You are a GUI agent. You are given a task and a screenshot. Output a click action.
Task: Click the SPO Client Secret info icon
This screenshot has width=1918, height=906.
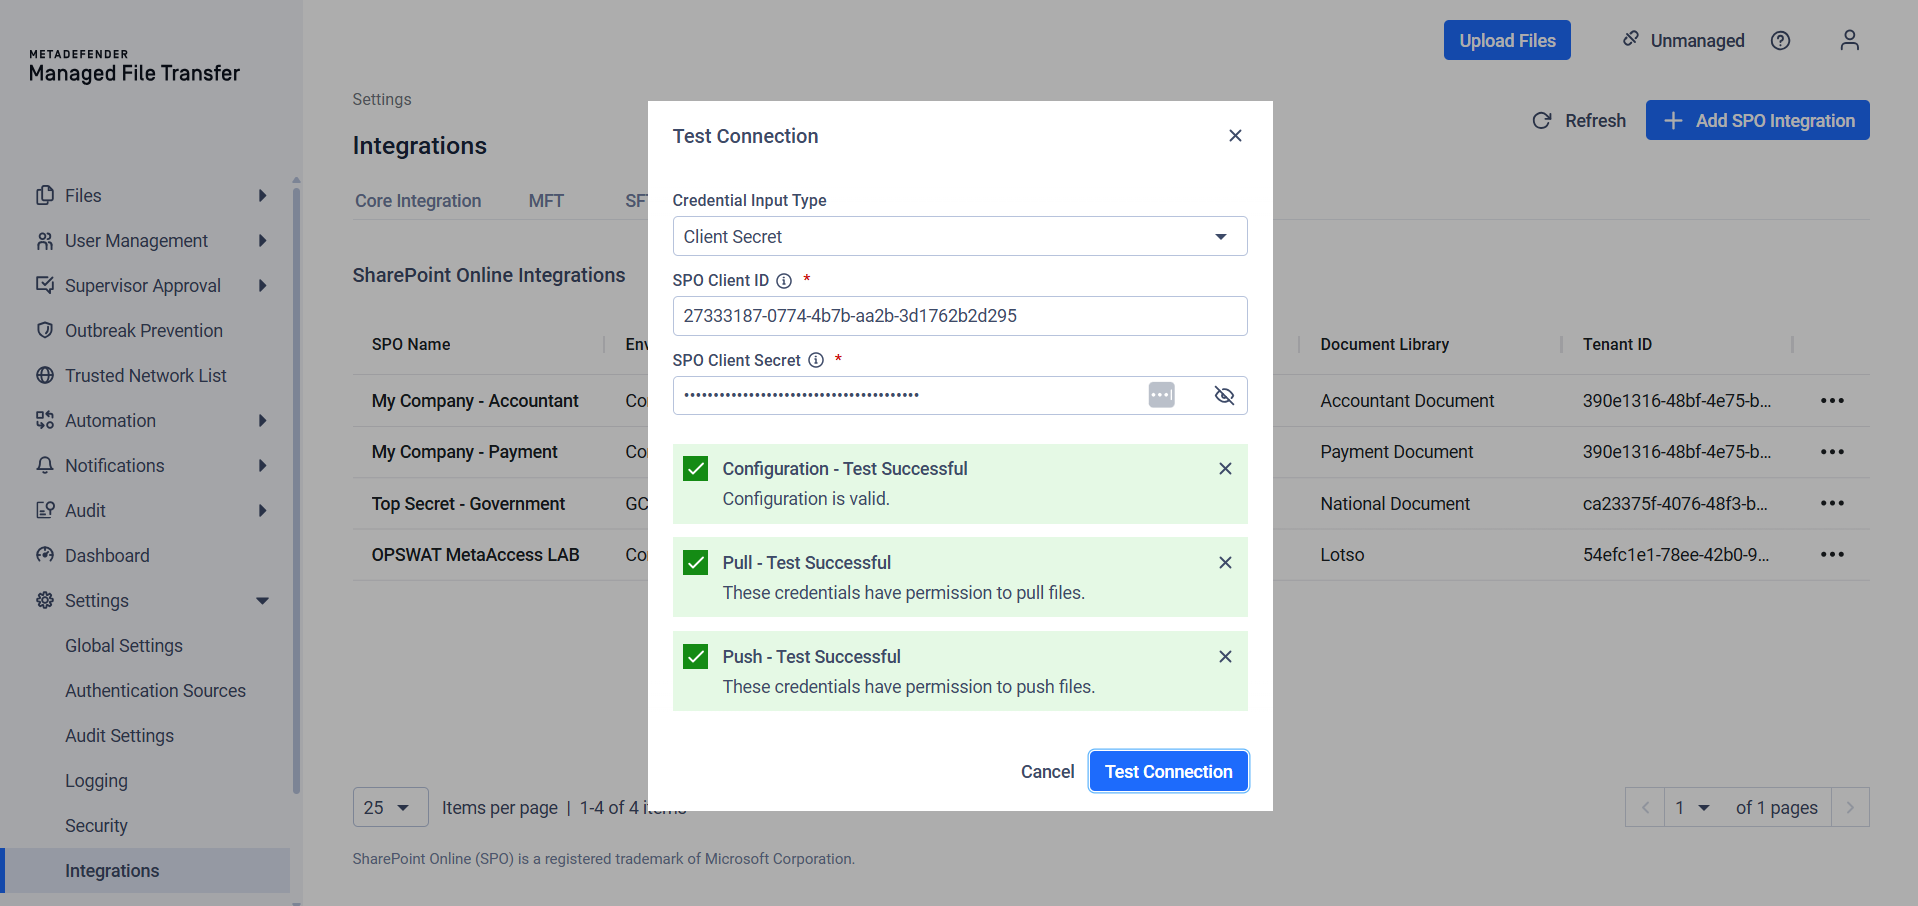point(816,360)
